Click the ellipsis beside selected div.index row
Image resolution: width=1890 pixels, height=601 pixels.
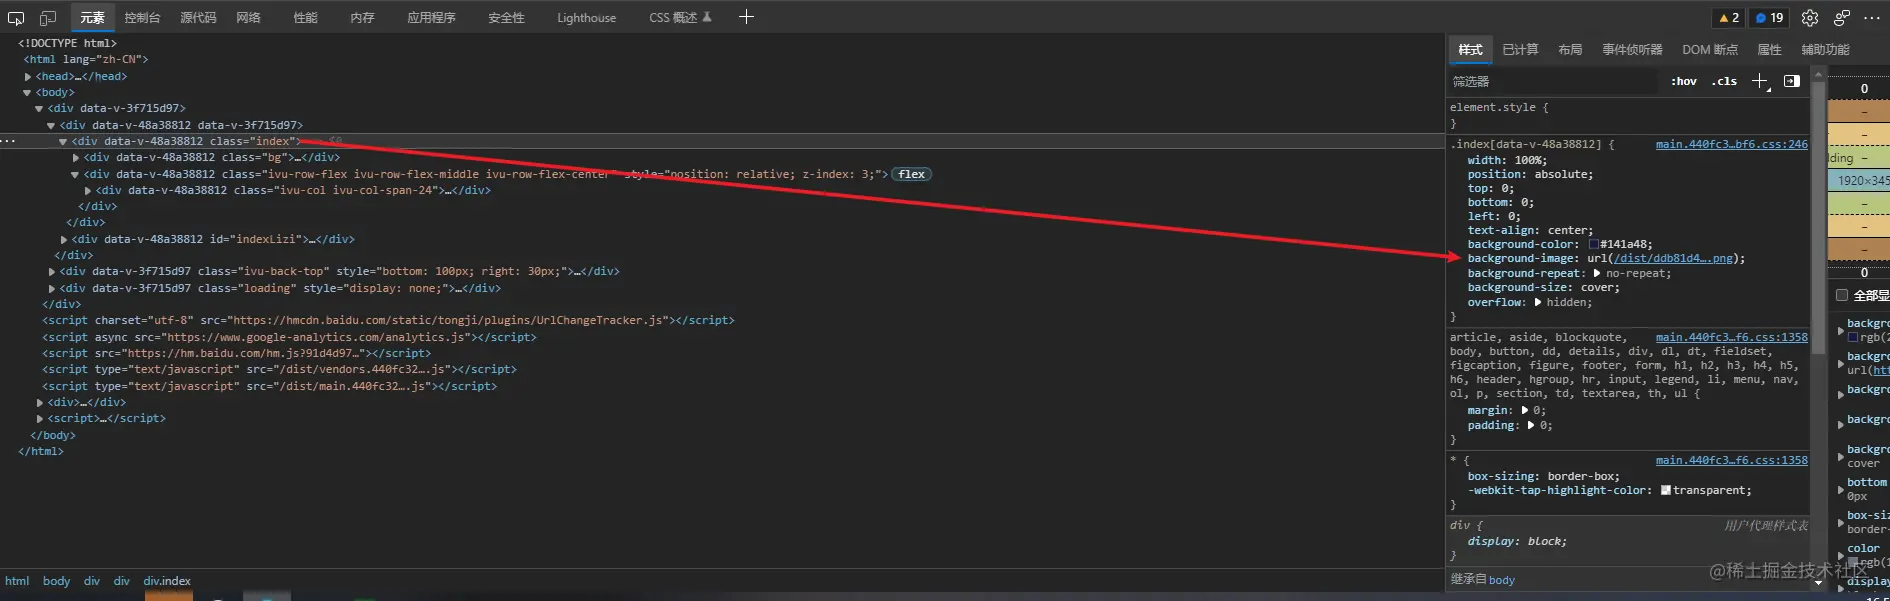(x=8, y=141)
